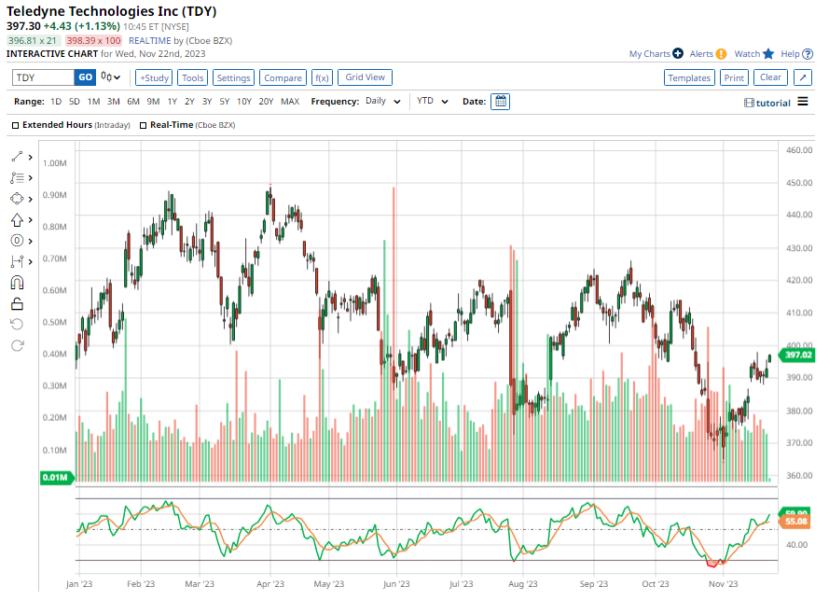829x600 pixels.
Task: Set range to MAX
Action: (290, 101)
